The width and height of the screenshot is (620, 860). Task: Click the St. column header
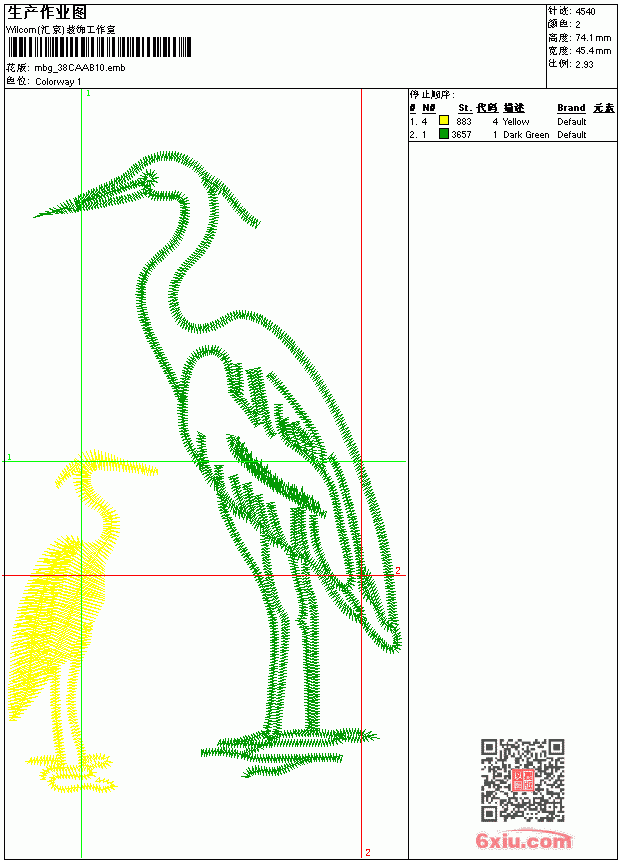click(x=465, y=108)
